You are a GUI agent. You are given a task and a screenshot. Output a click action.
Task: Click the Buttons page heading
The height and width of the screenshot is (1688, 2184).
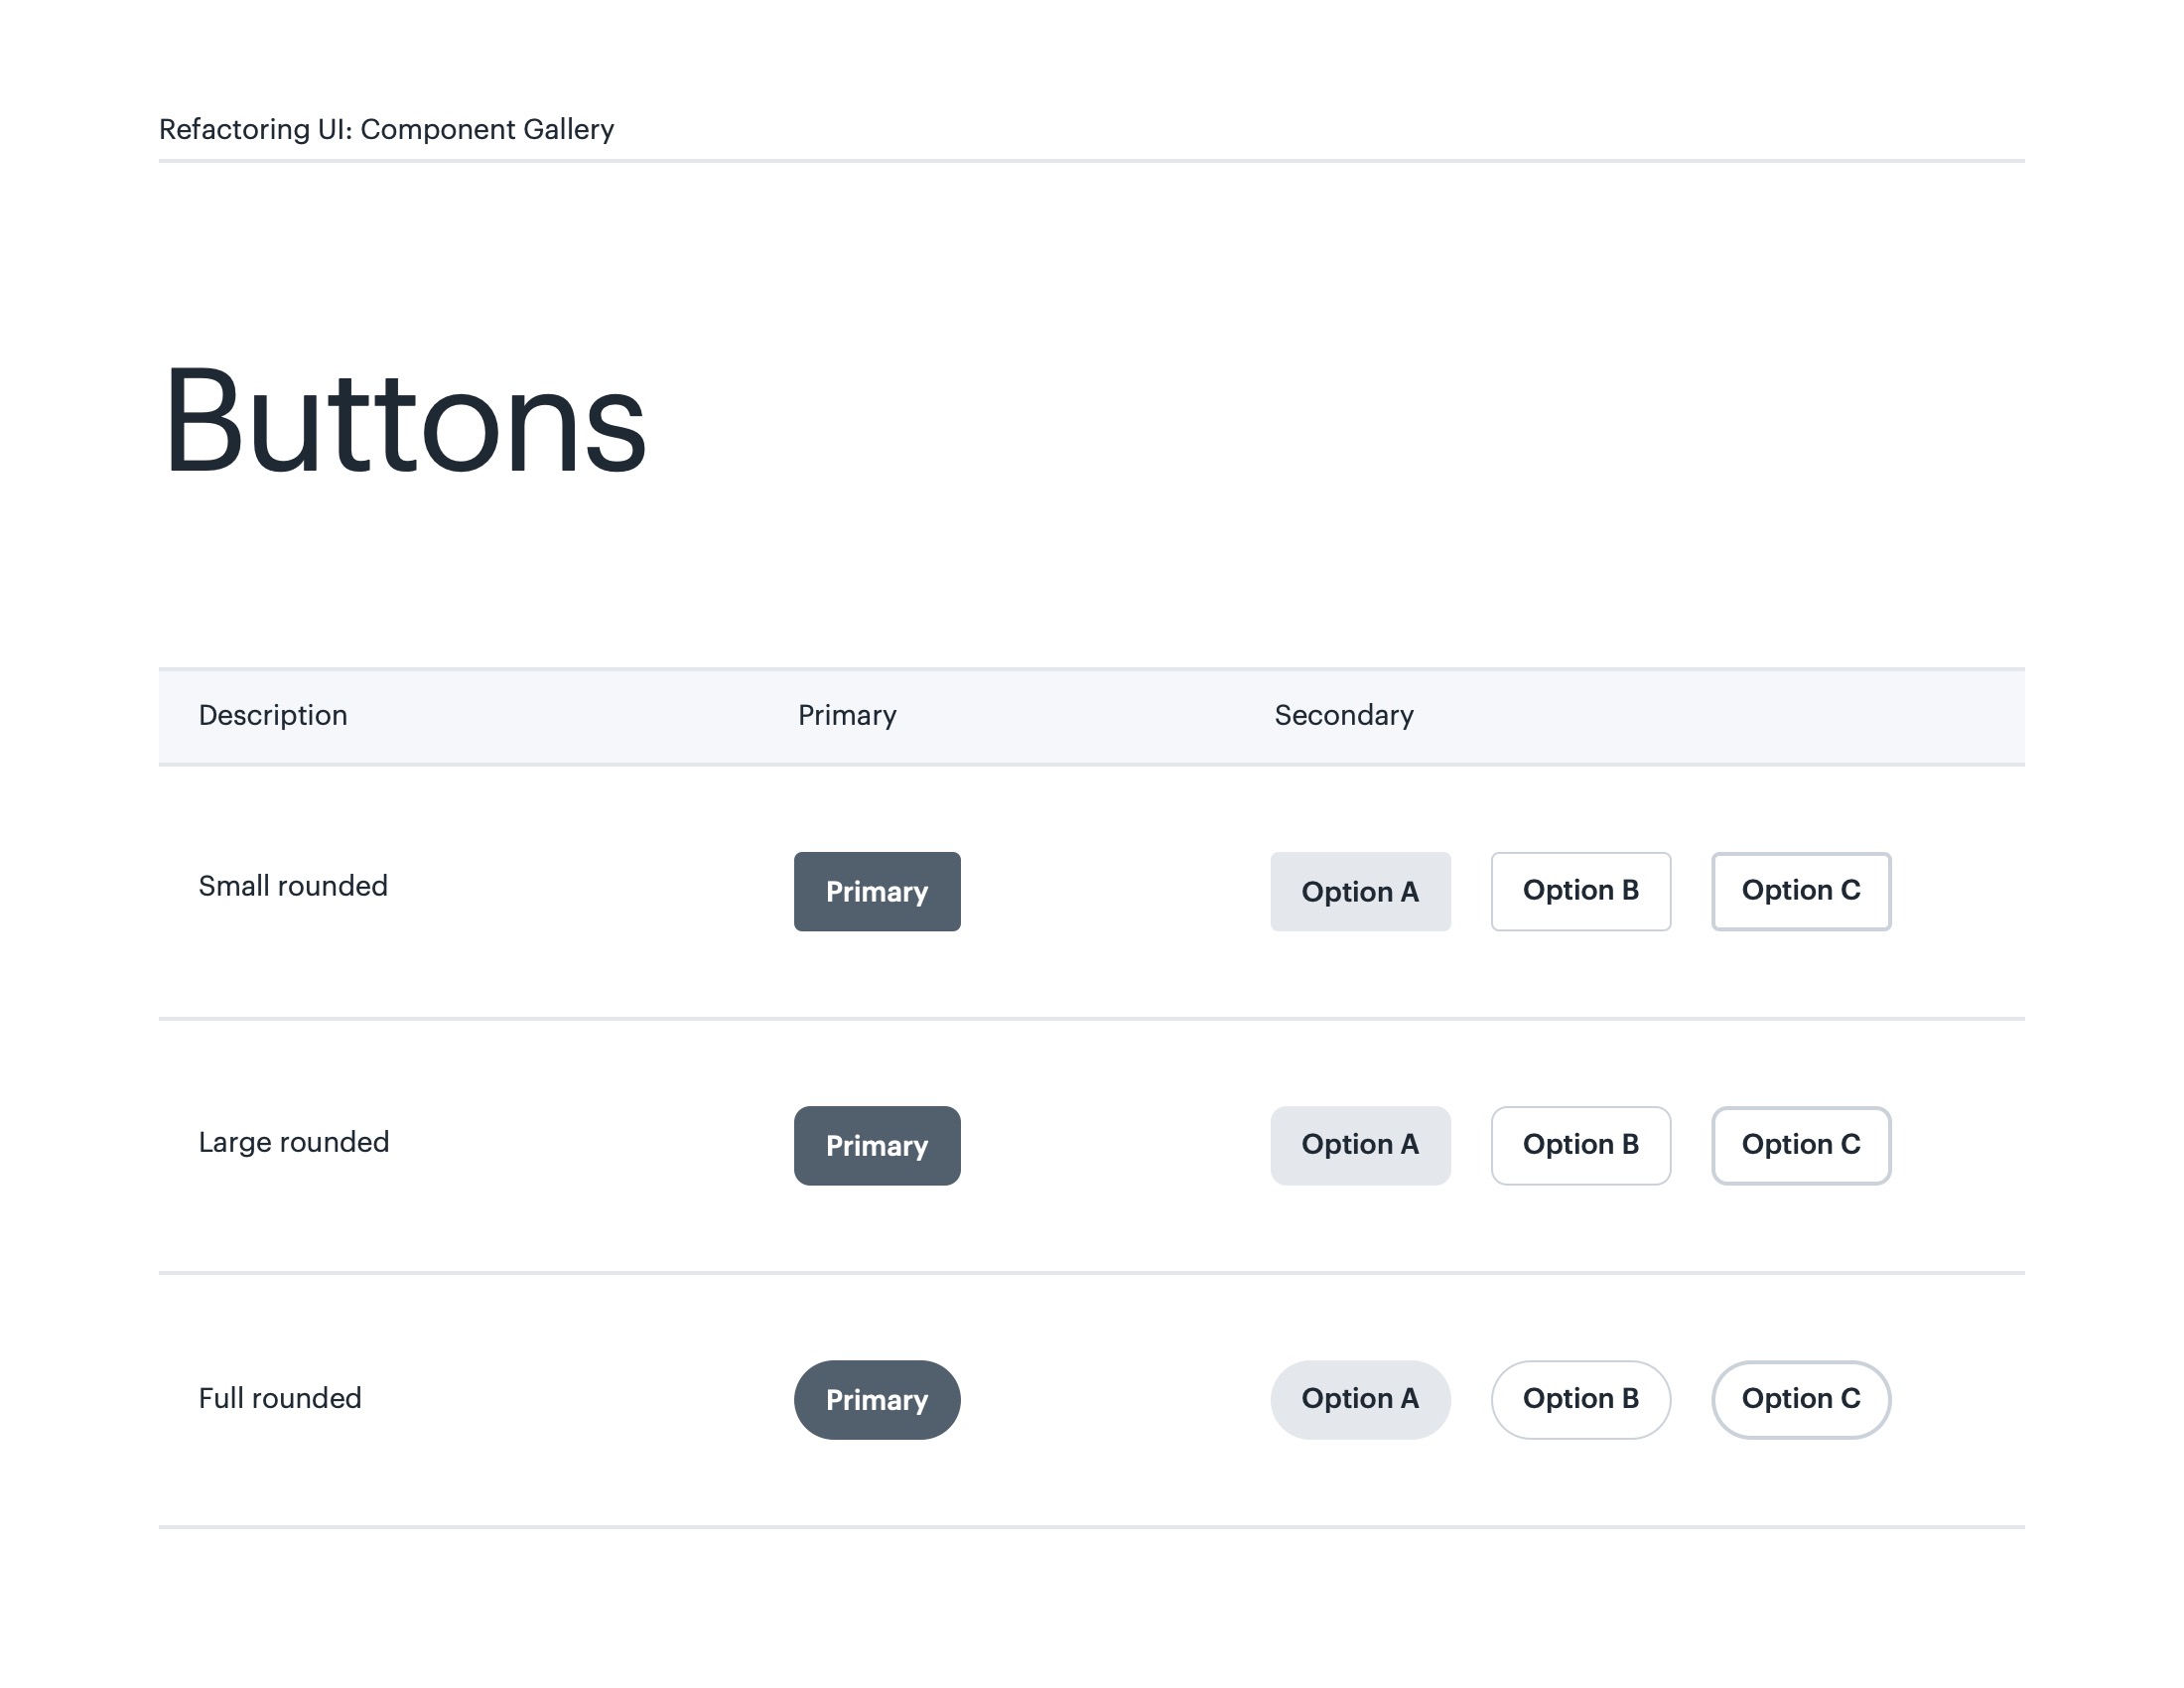(x=404, y=422)
